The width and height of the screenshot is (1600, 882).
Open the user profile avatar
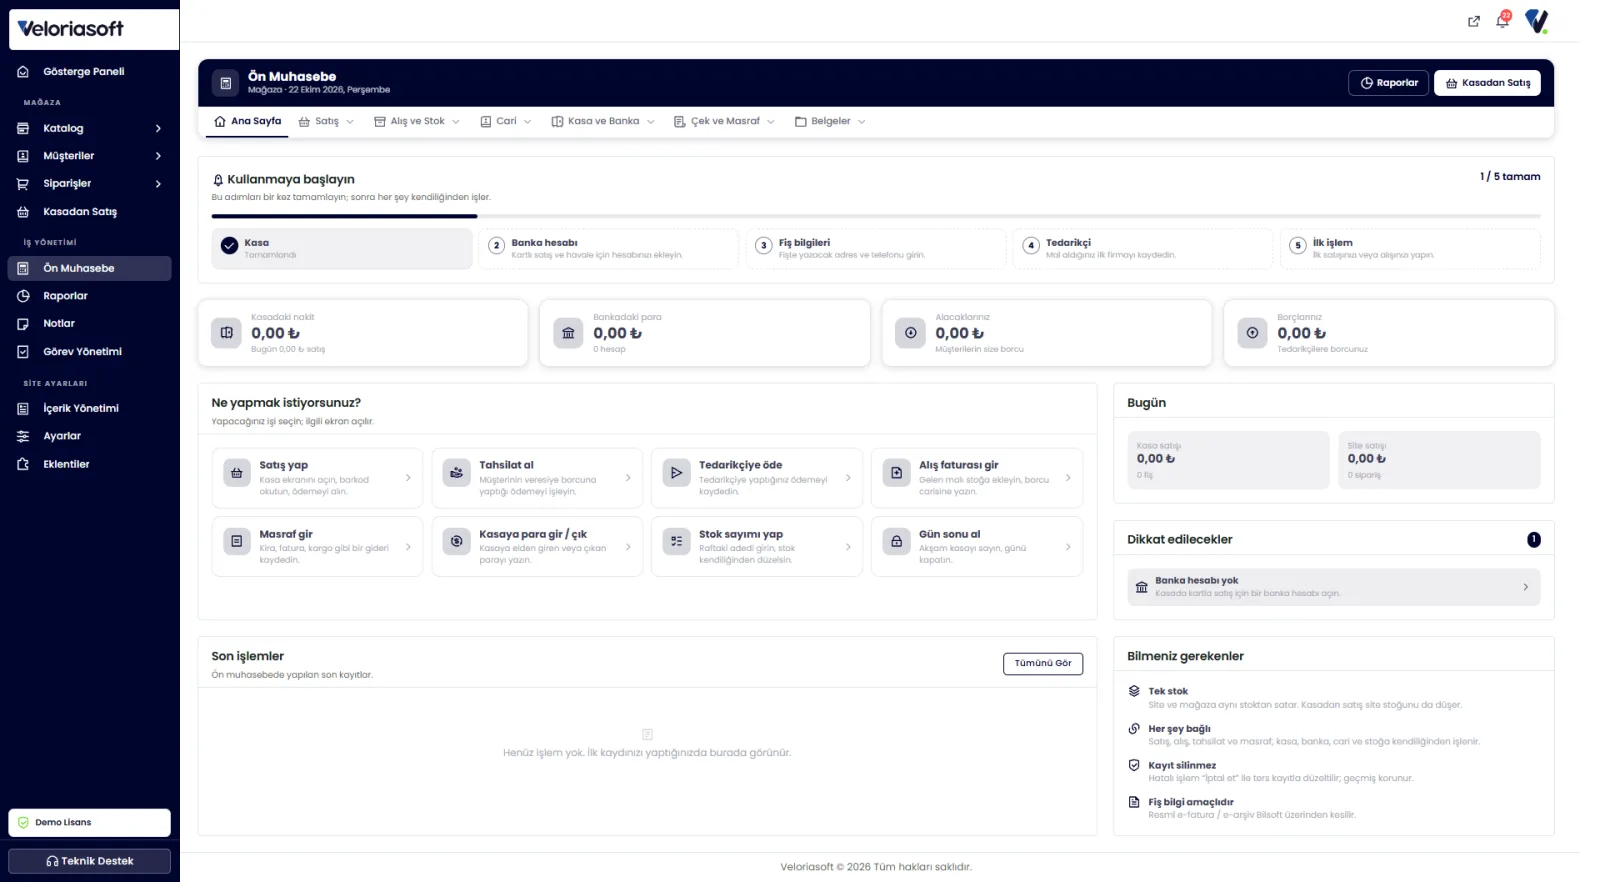[1536, 21]
